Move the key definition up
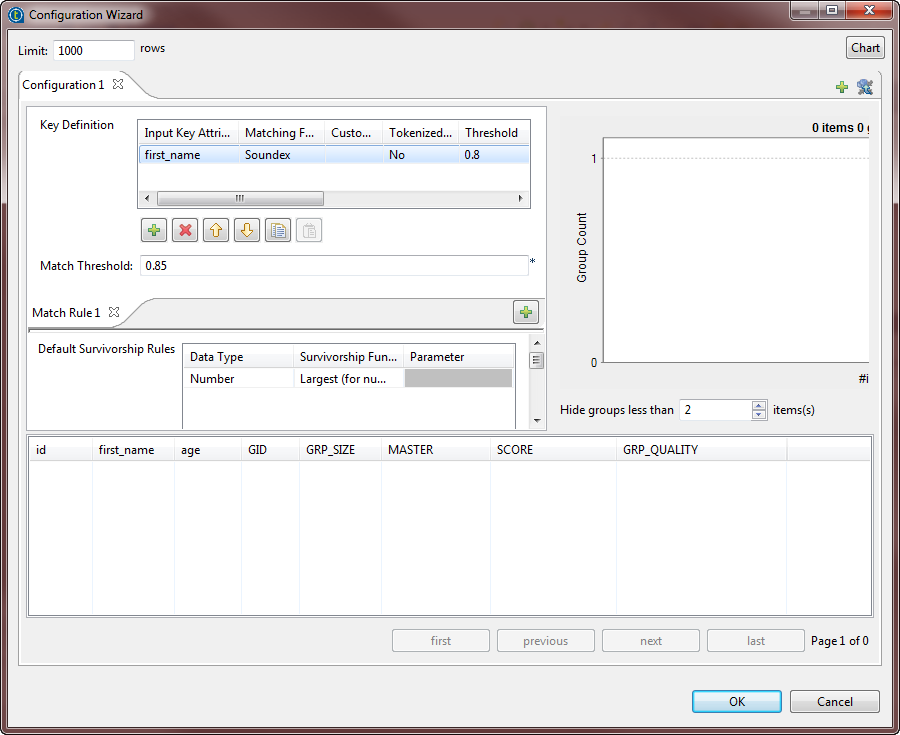The height and width of the screenshot is (735, 900). (216, 231)
